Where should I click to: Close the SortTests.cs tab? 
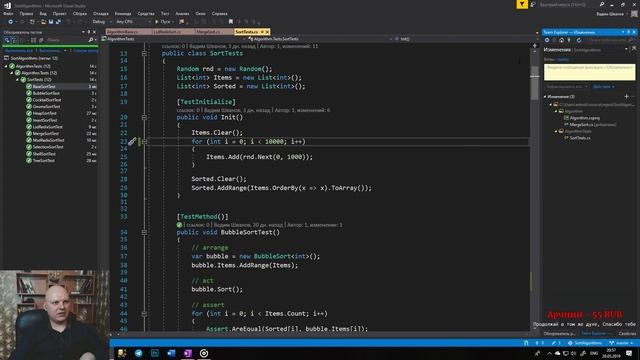click(267, 31)
